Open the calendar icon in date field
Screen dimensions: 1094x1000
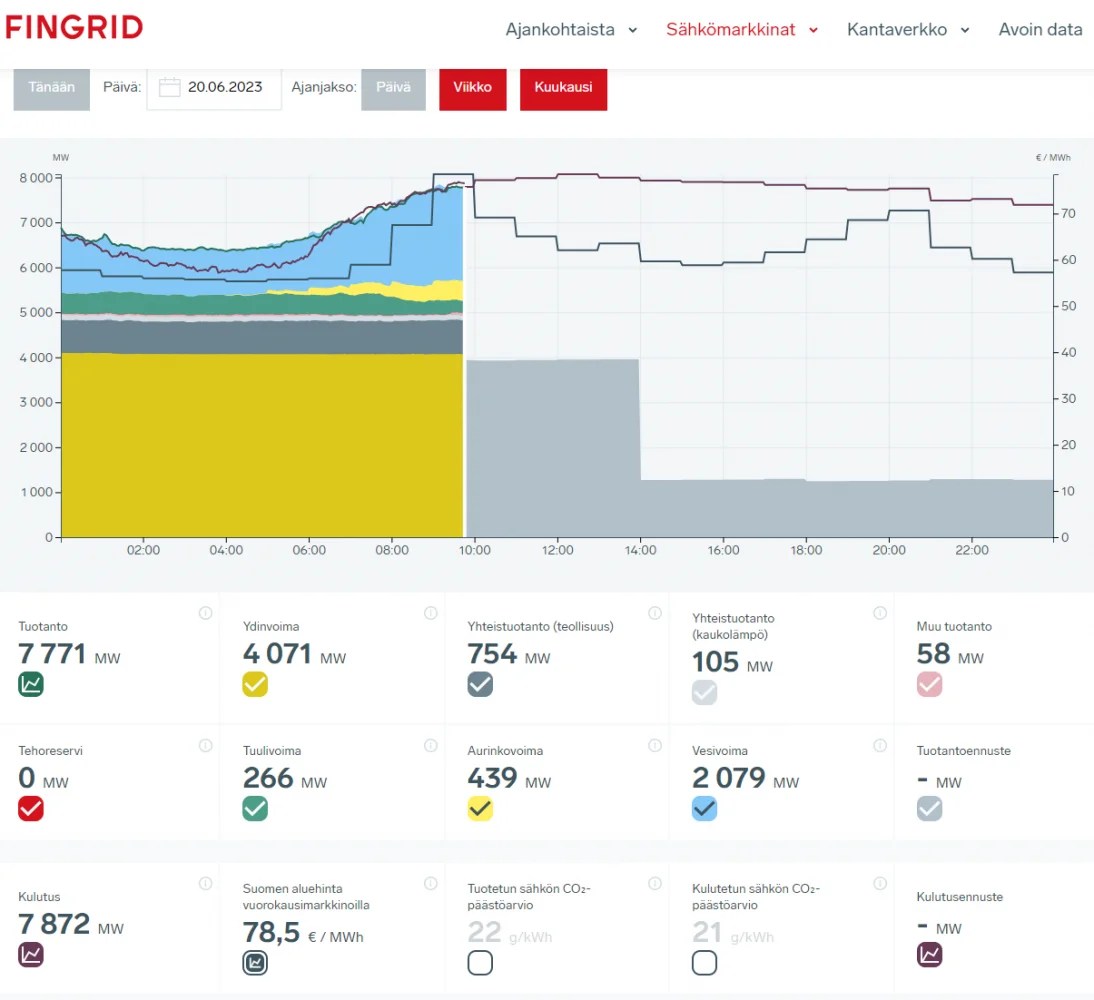169,87
